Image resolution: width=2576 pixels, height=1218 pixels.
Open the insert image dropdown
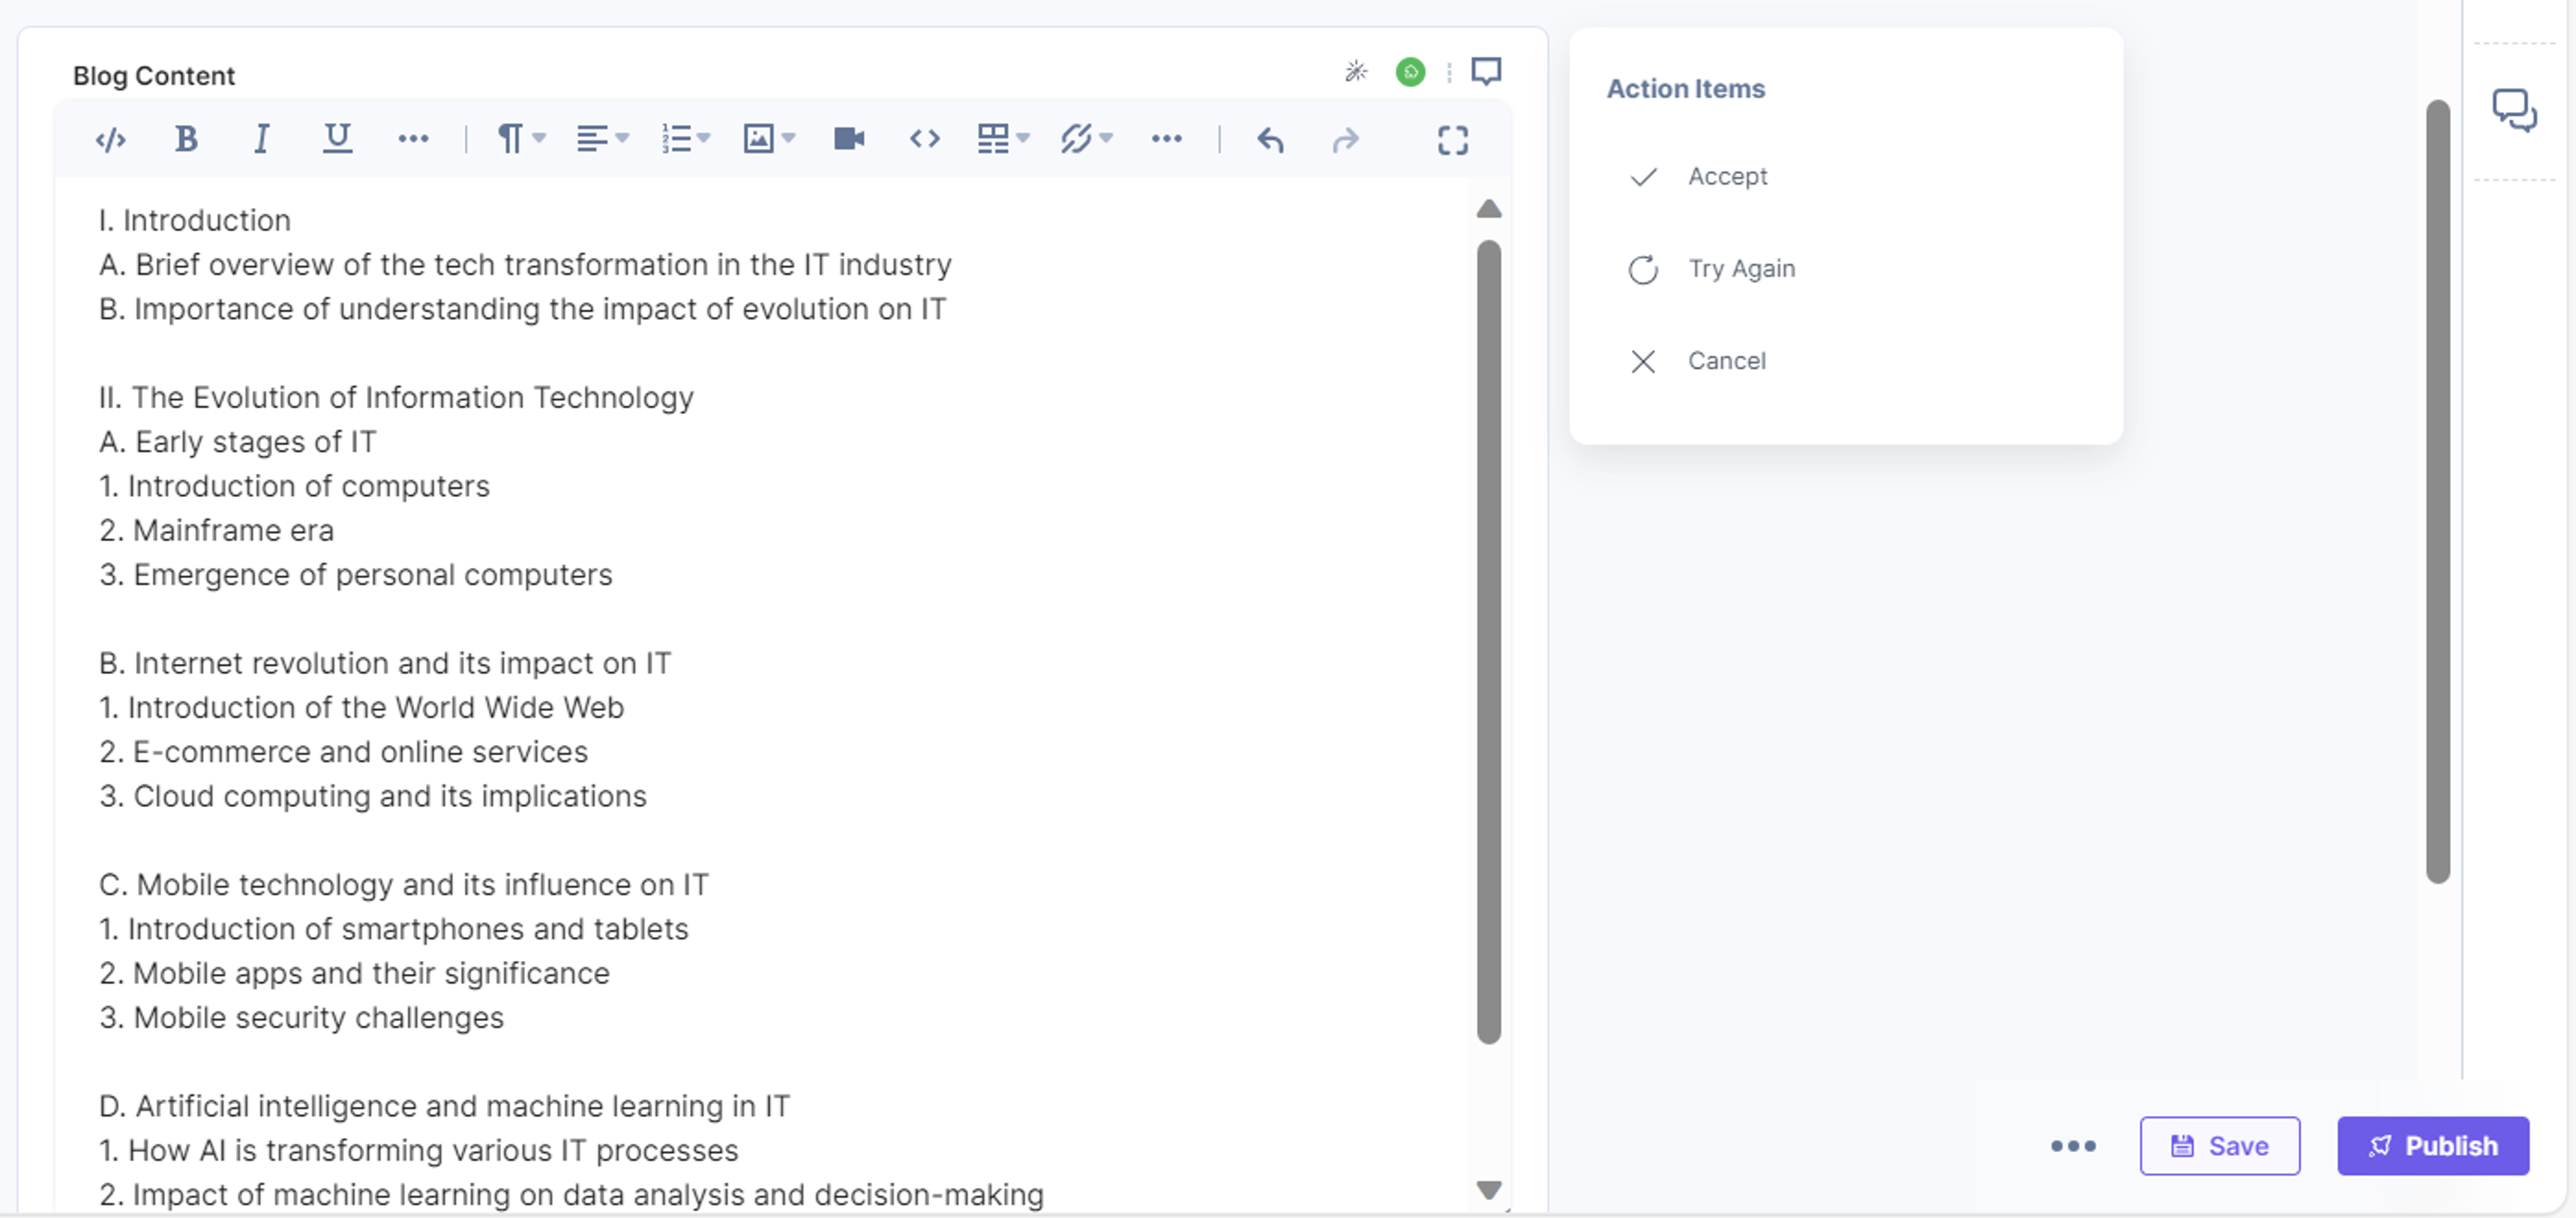tap(768, 139)
